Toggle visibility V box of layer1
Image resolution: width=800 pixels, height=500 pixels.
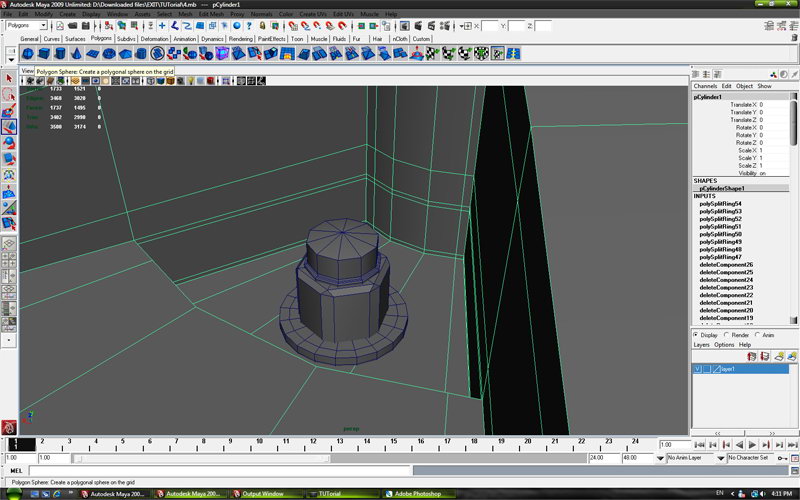click(x=697, y=369)
